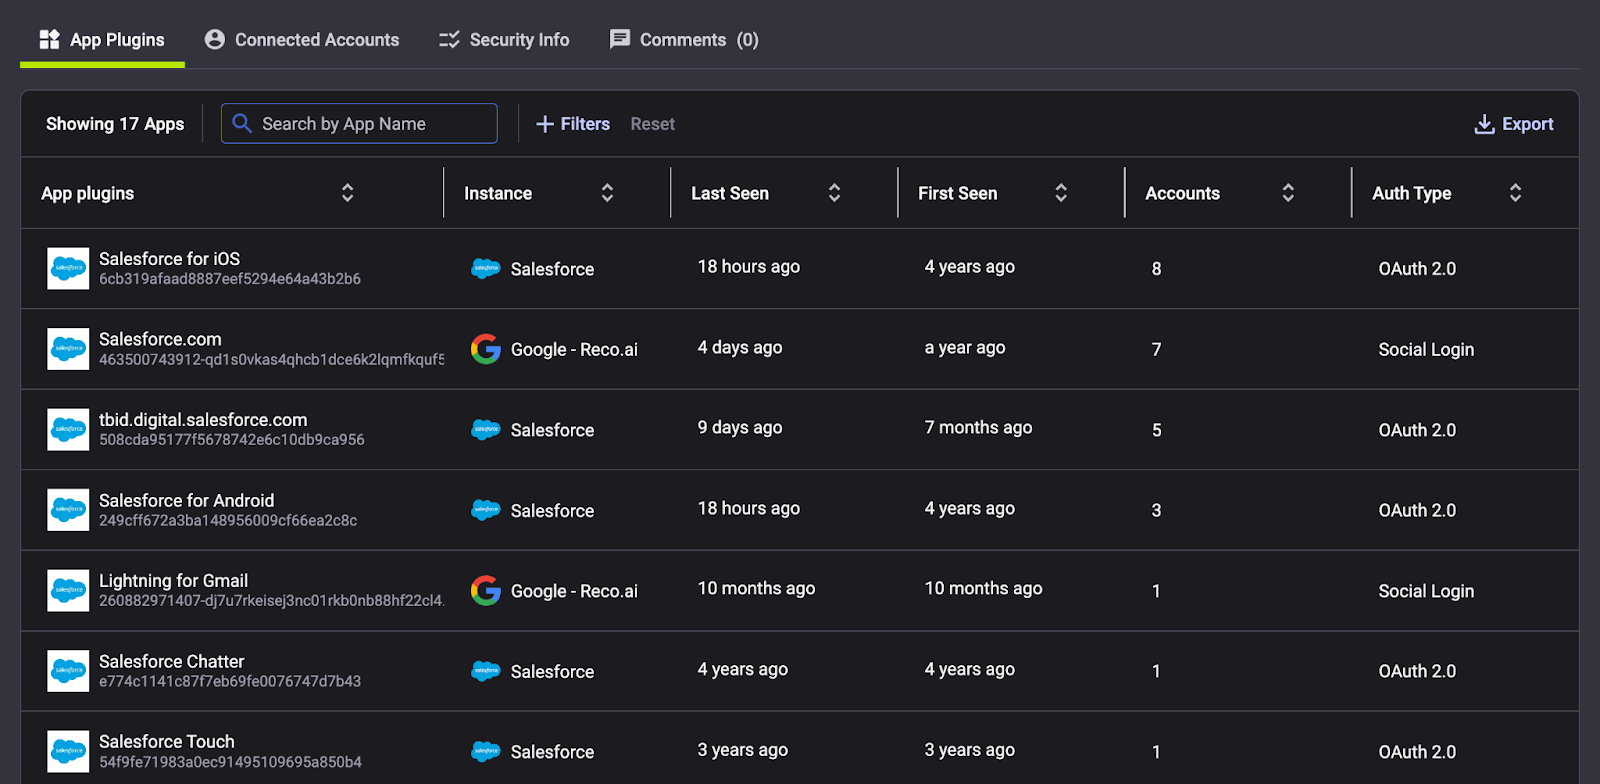Image resolution: width=1600 pixels, height=784 pixels.
Task: Open Salesforce Touch app name
Action: 166,742
